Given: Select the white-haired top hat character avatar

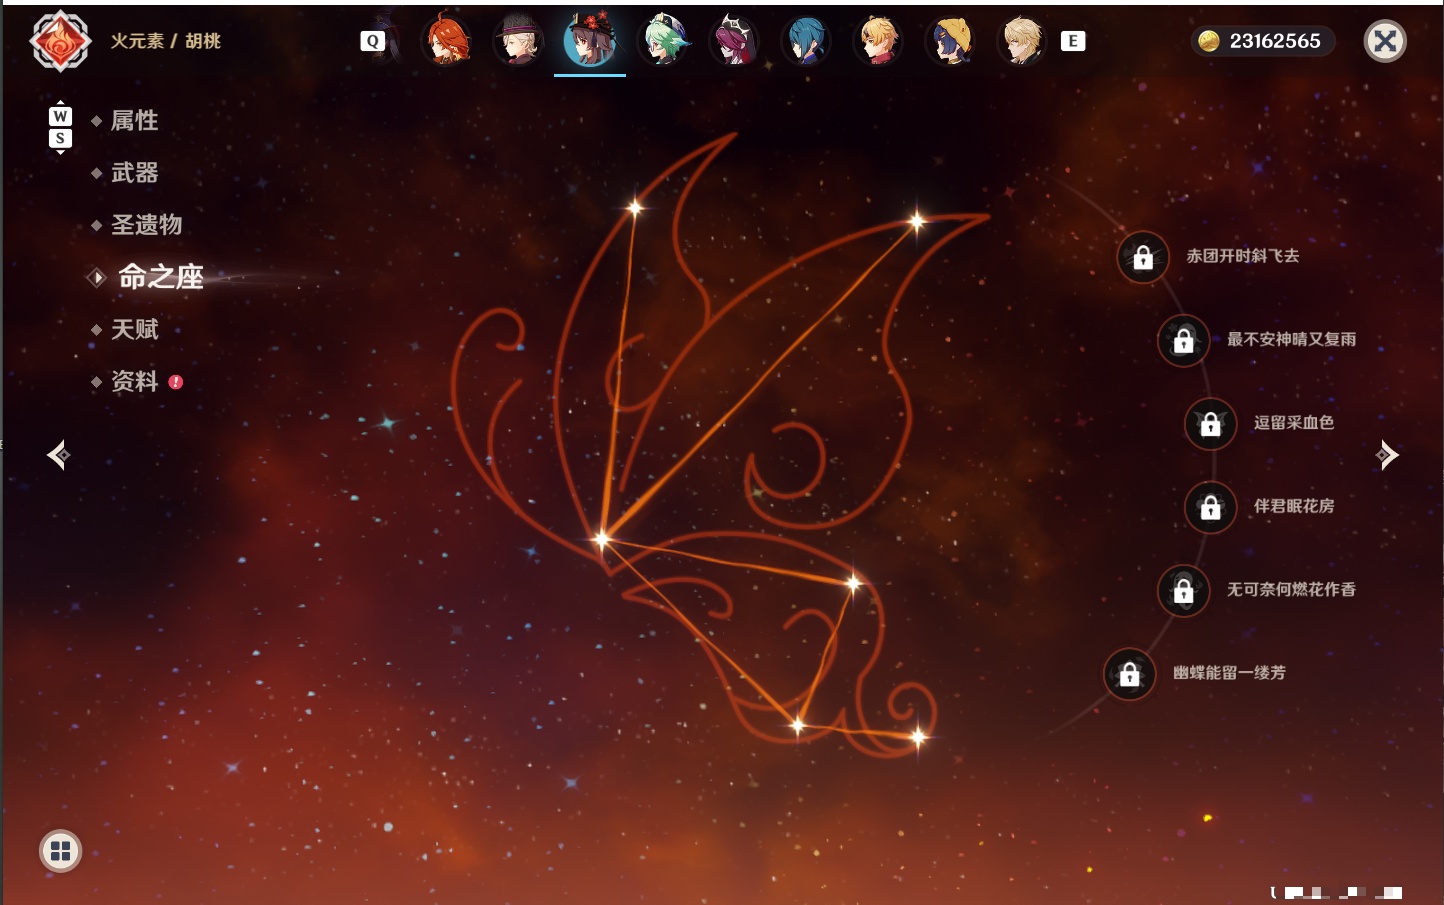Looking at the screenshot, I should click(519, 41).
